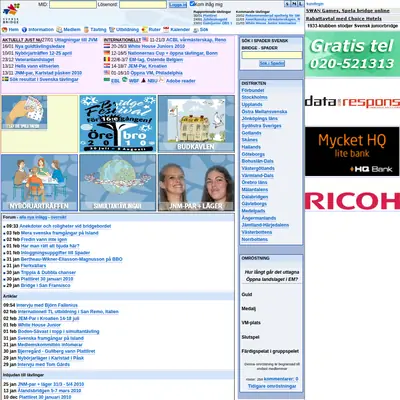
Task: Open the Gotlands district link
Action: tap(251, 133)
